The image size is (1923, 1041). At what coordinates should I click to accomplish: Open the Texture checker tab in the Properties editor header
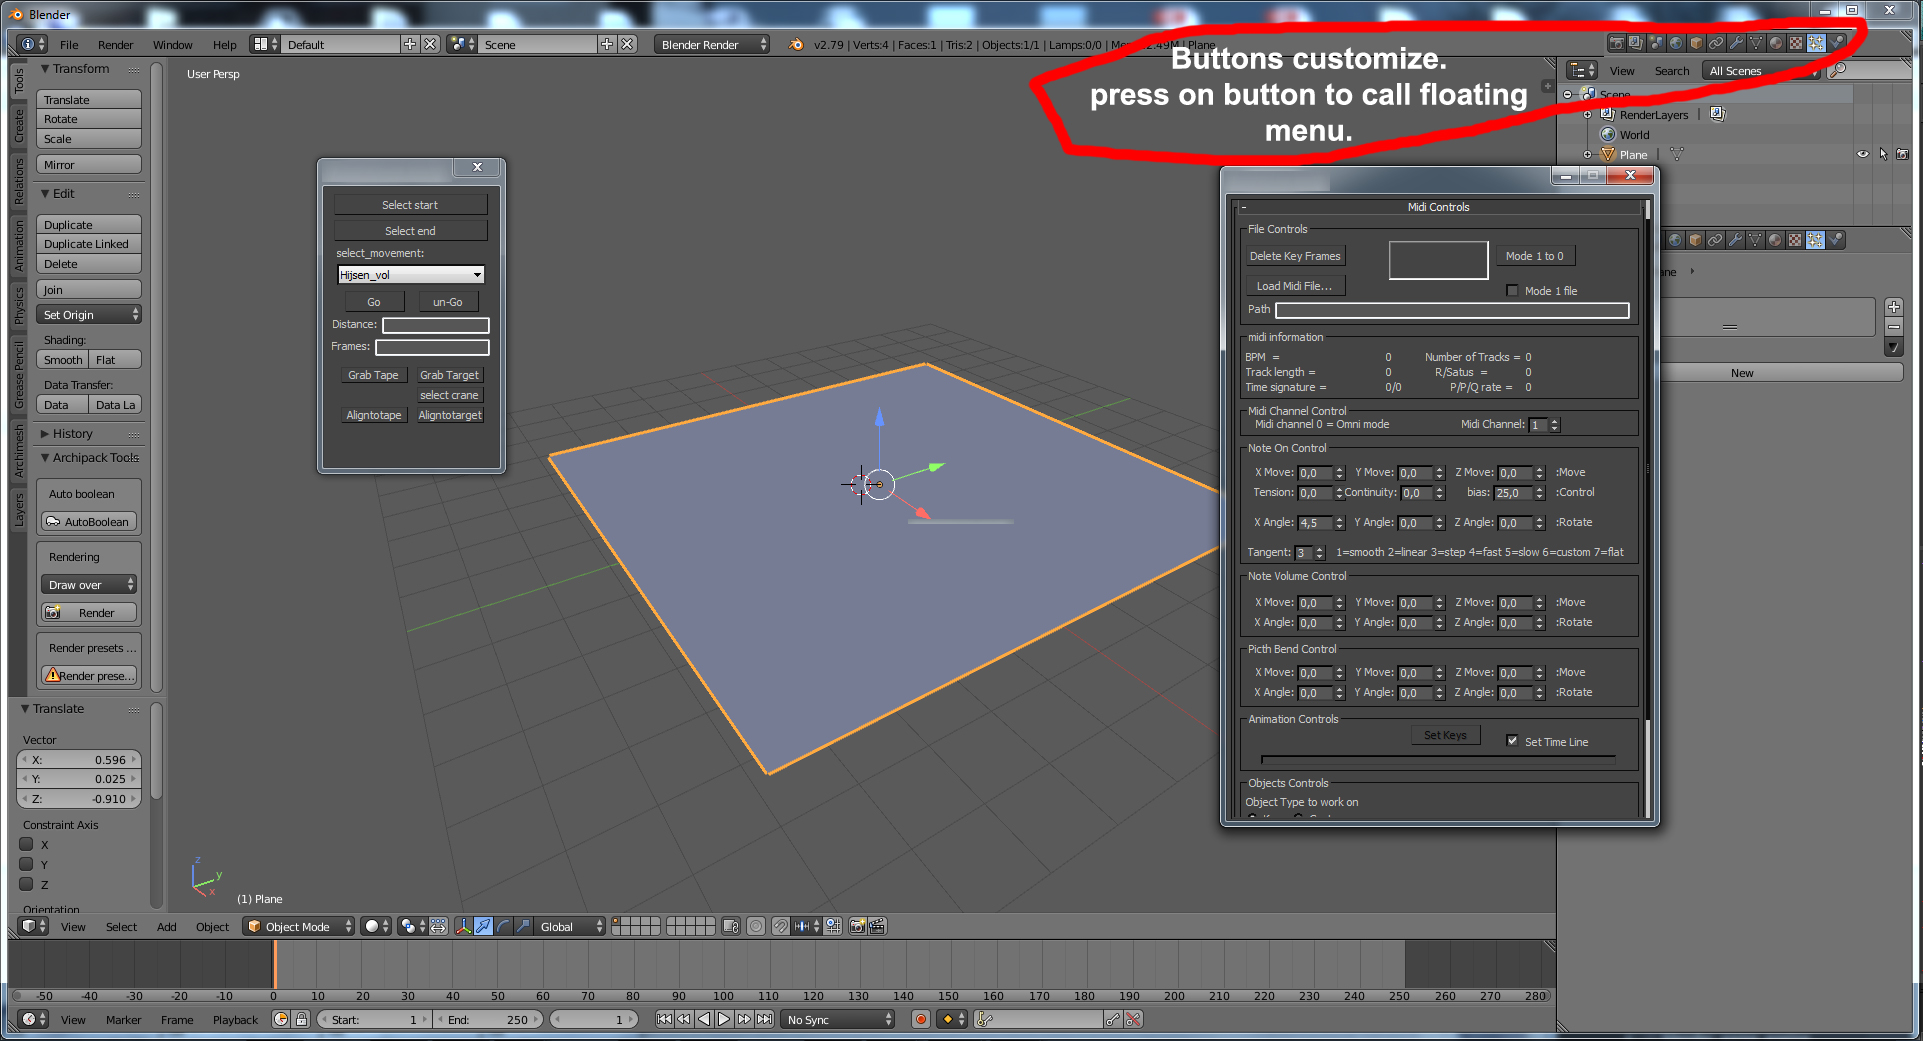tap(1795, 240)
